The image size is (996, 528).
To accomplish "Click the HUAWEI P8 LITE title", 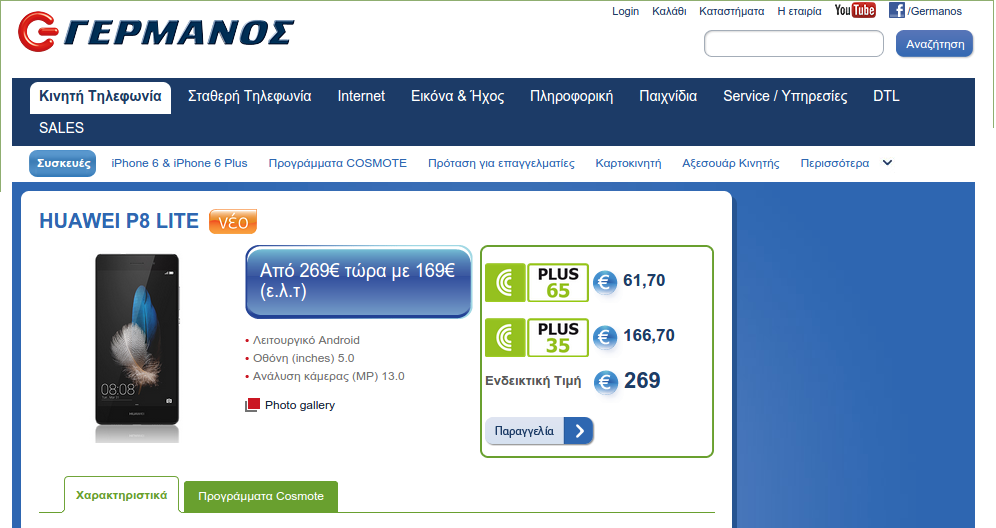I will (x=119, y=220).
